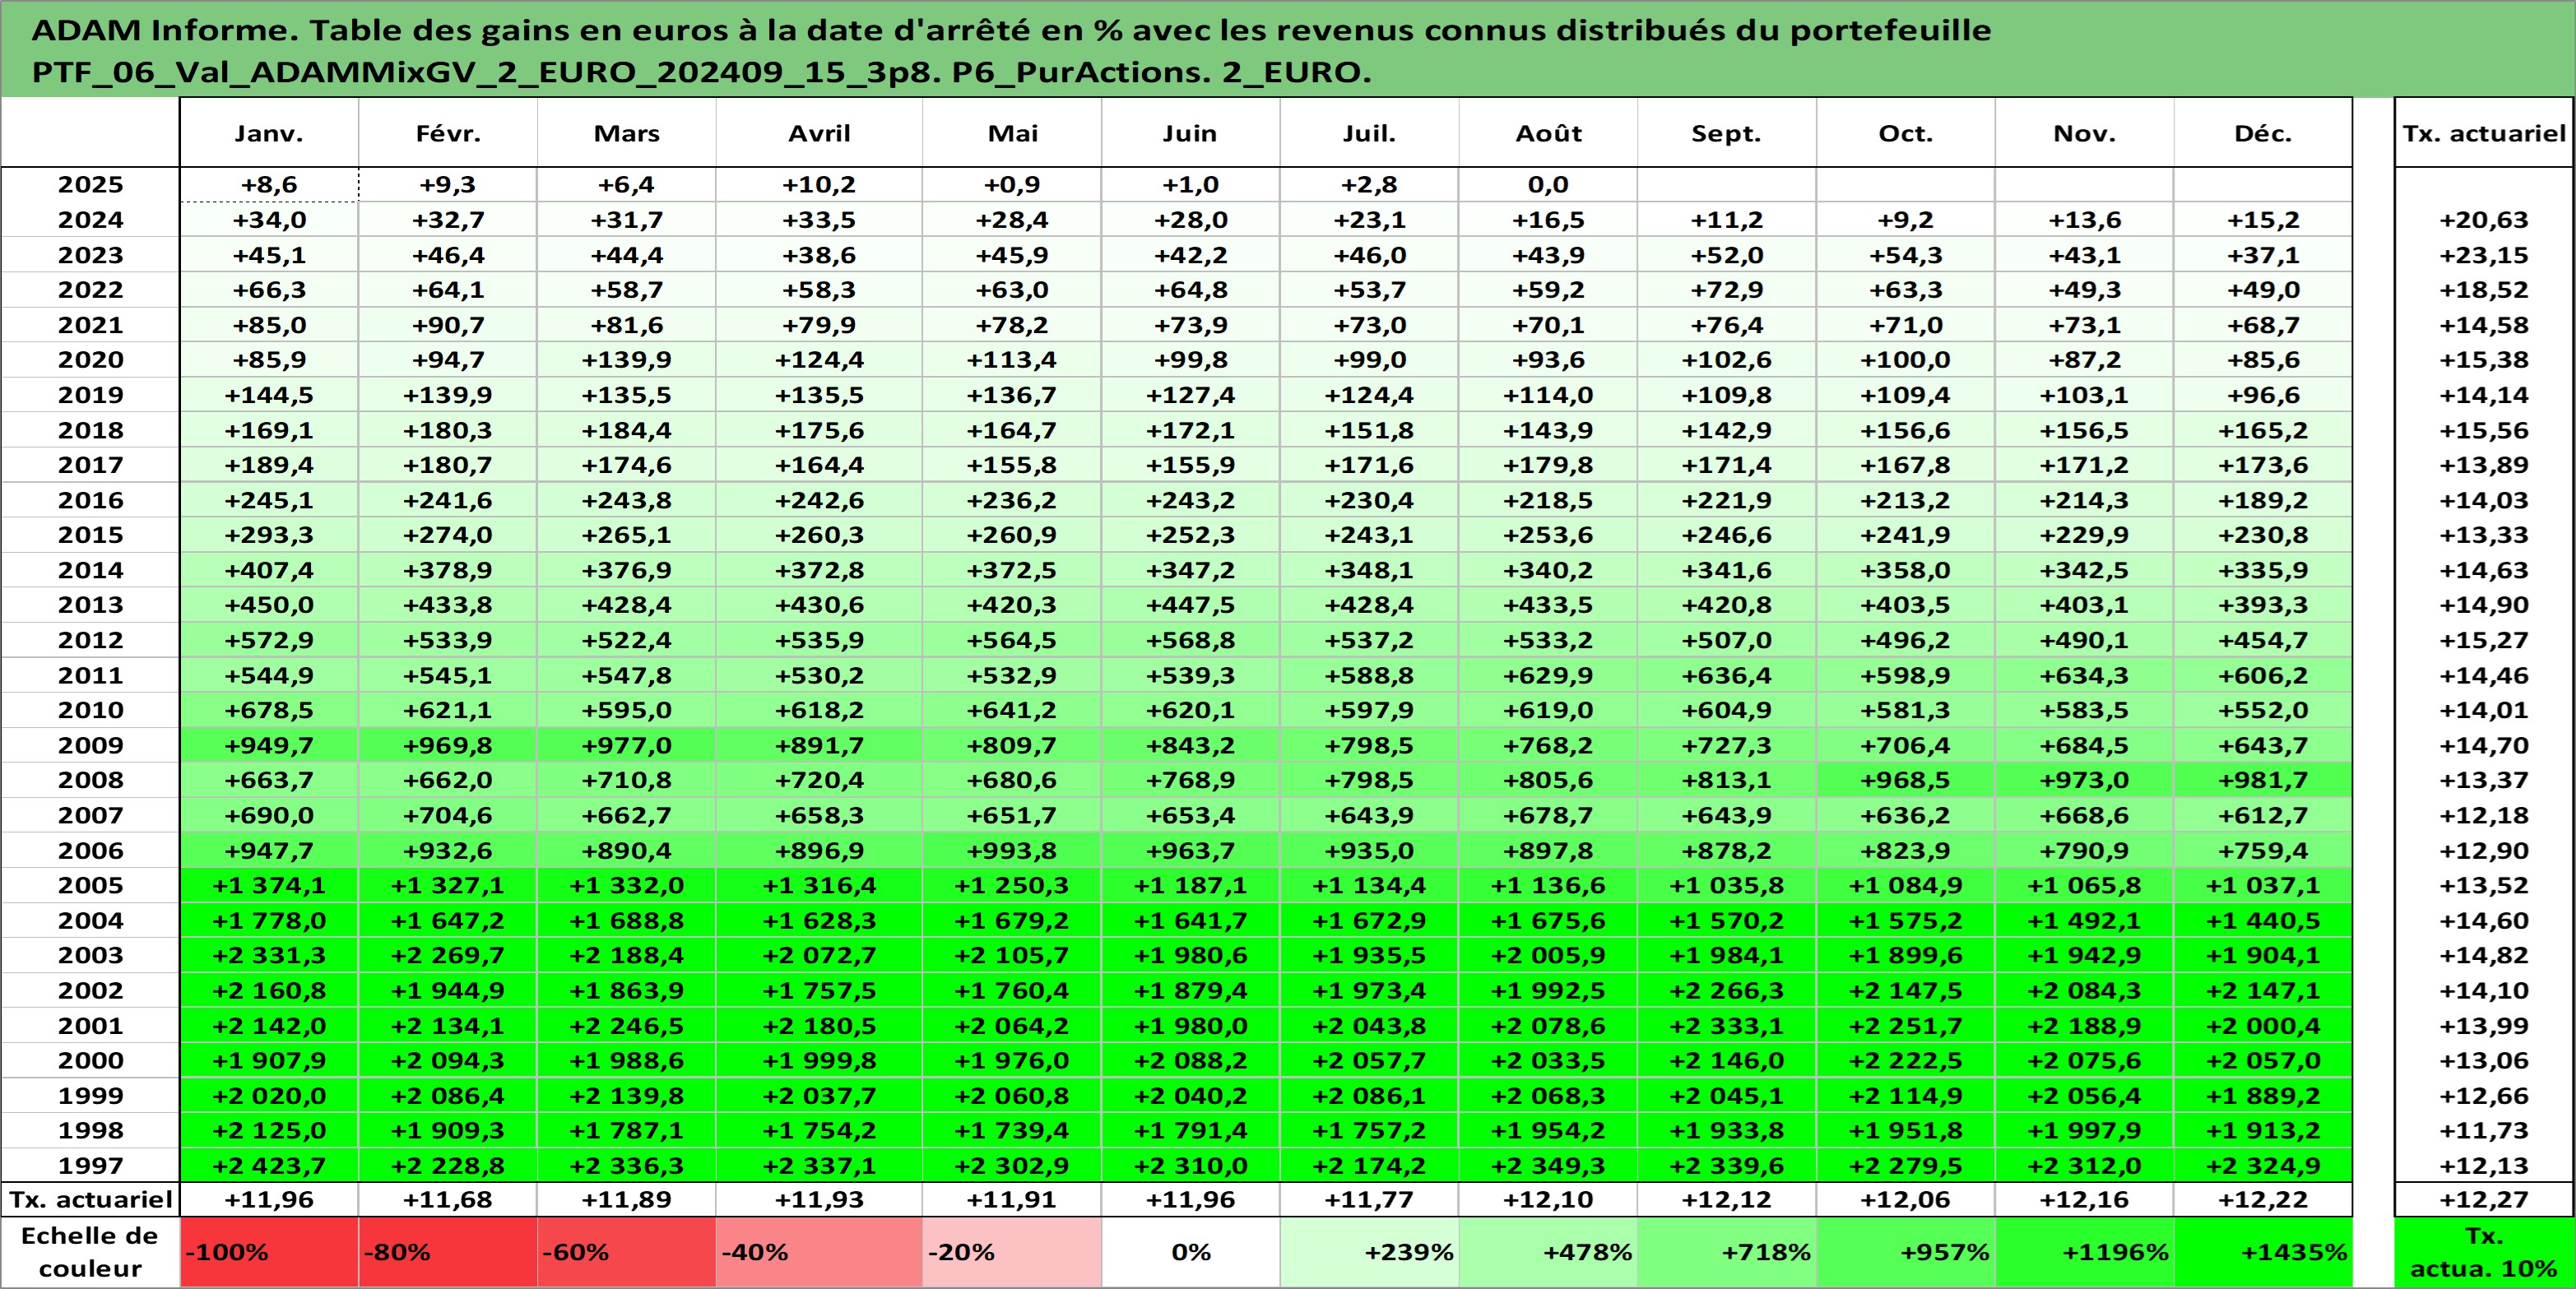Click the Echelle de couleur label
Viewport: 2576px width, 1289px height.
click(x=90, y=1251)
